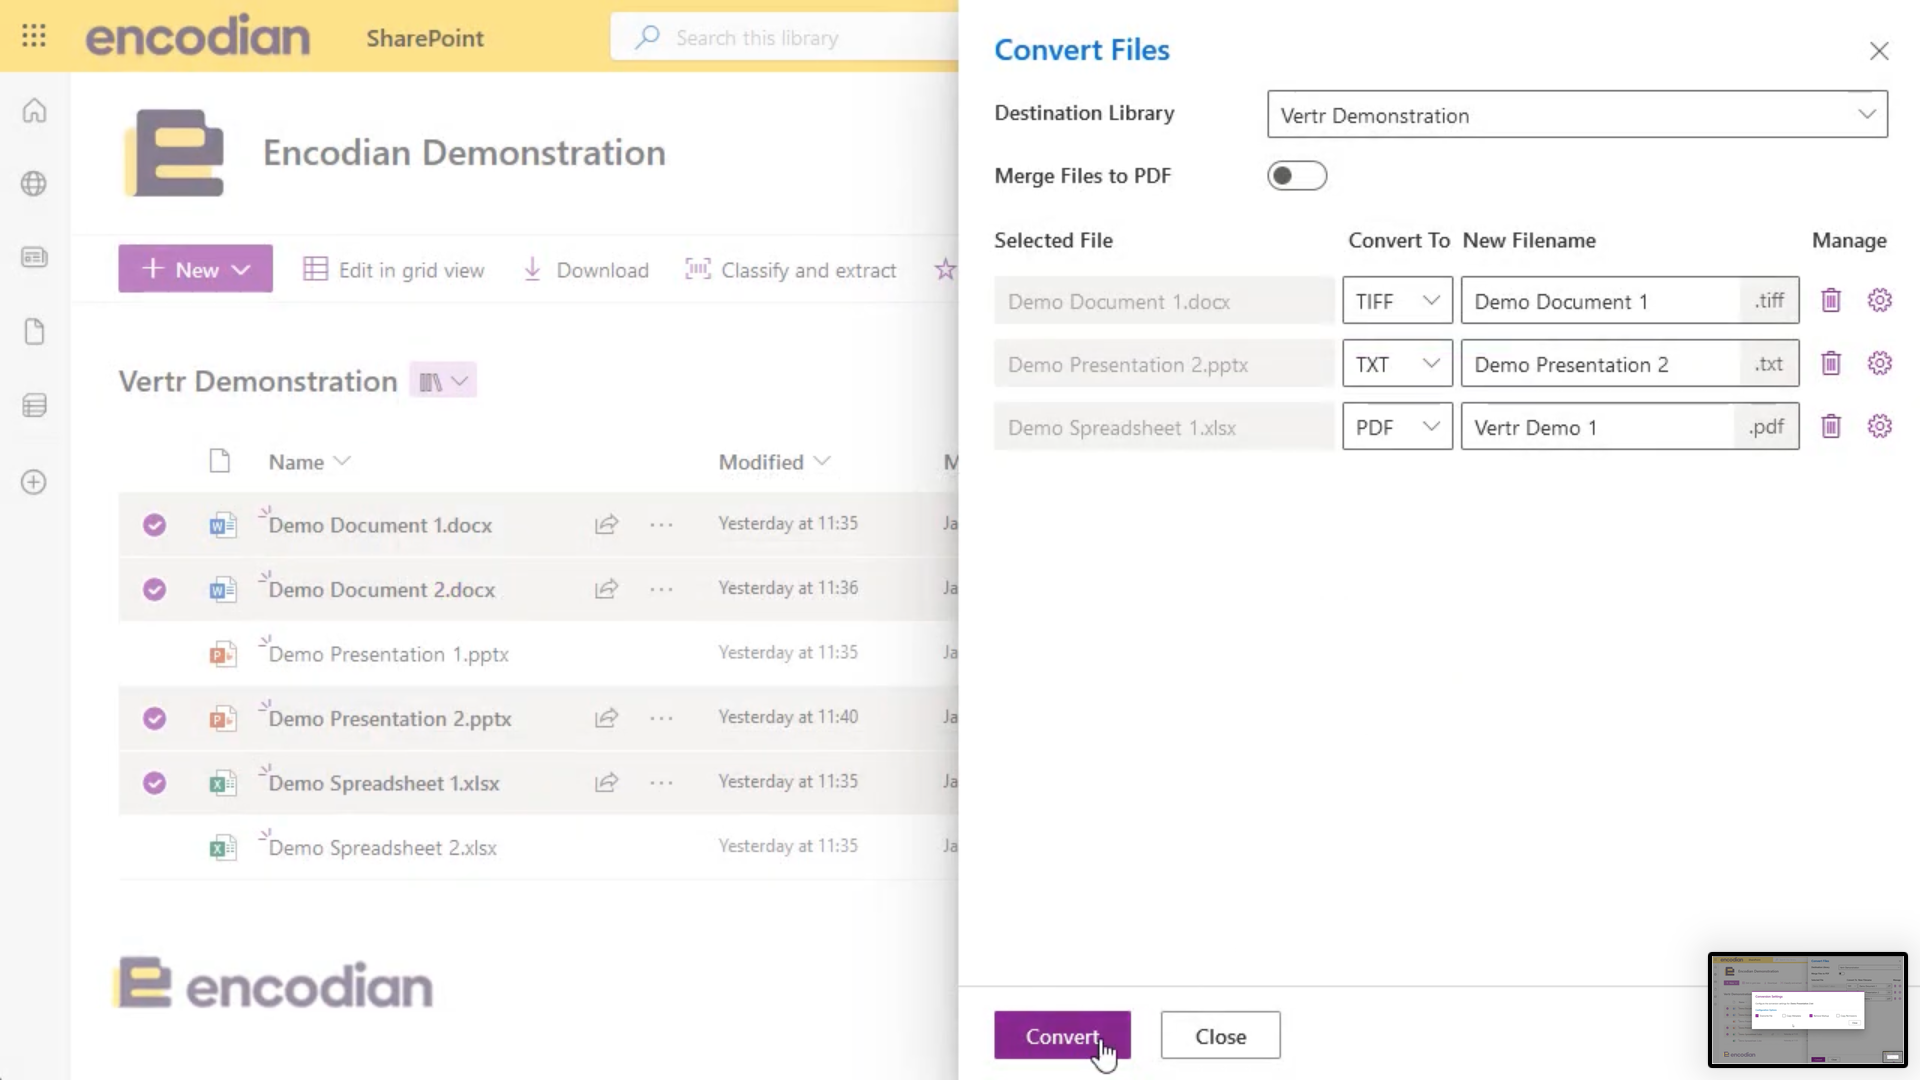Open Demo Spreadsheet 2.xlsx file
This screenshot has width=1920, height=1080.
(x=382, y=847)
